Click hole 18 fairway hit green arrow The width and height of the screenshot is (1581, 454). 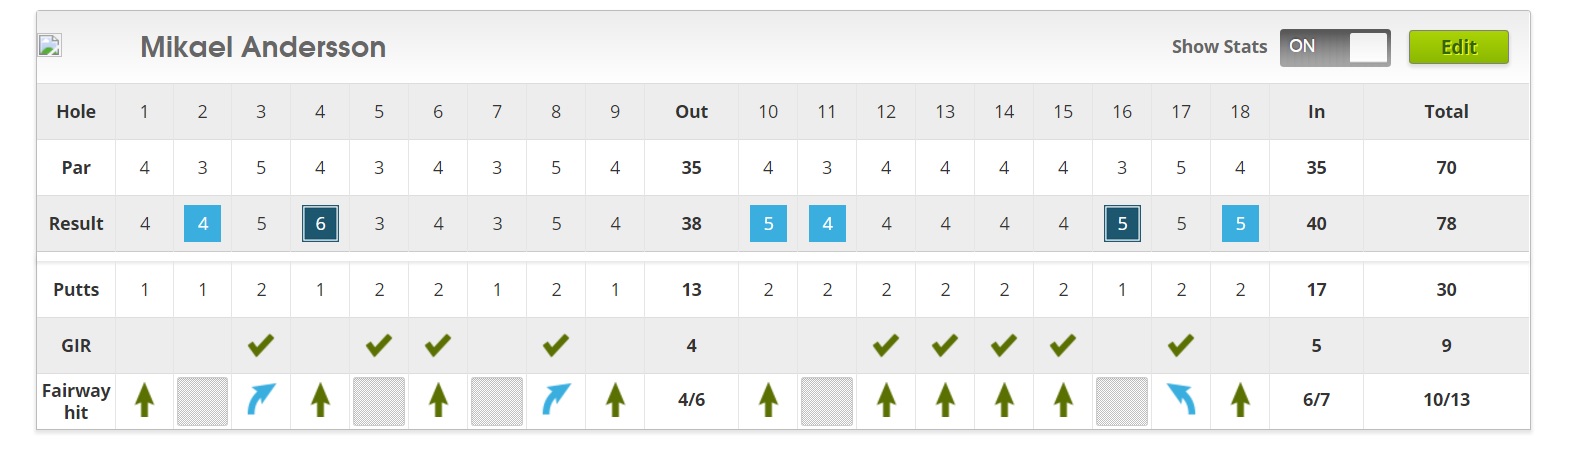1240,399
